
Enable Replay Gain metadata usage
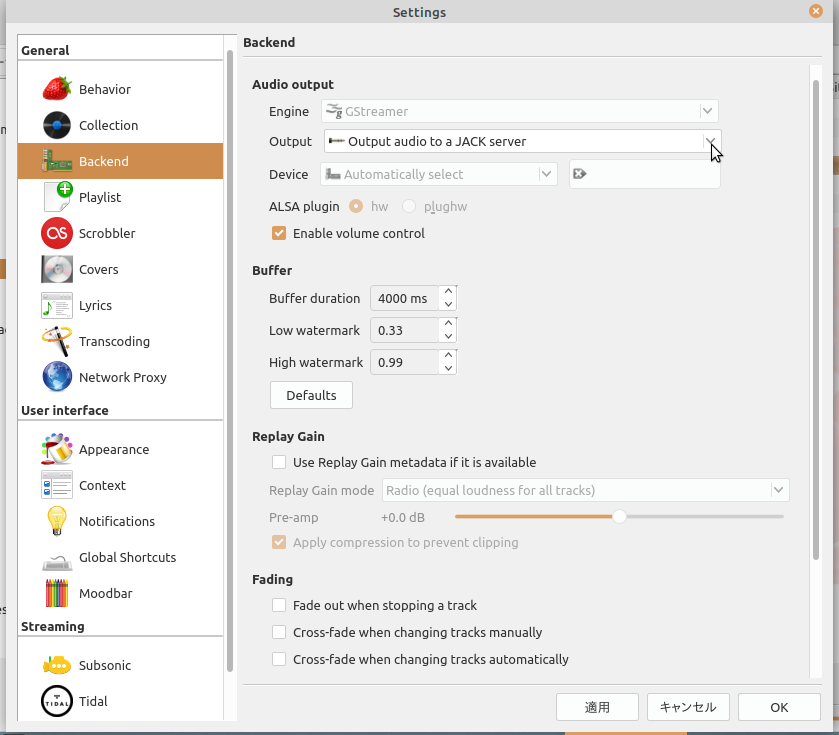point(278,462)
